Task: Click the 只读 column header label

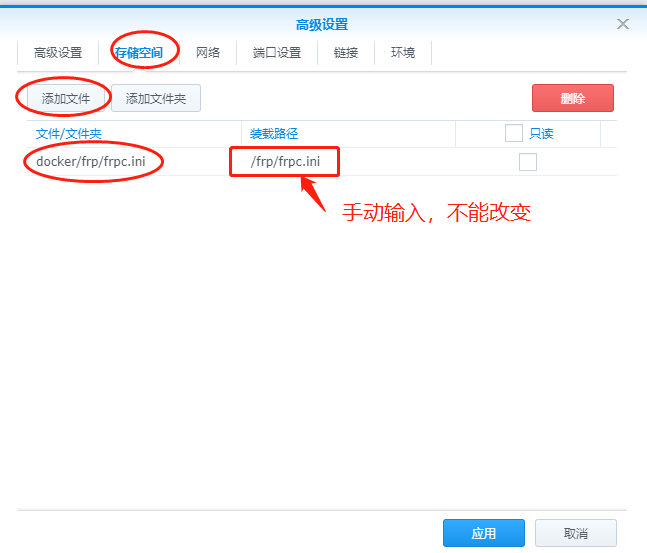Action: coord(541,133)
